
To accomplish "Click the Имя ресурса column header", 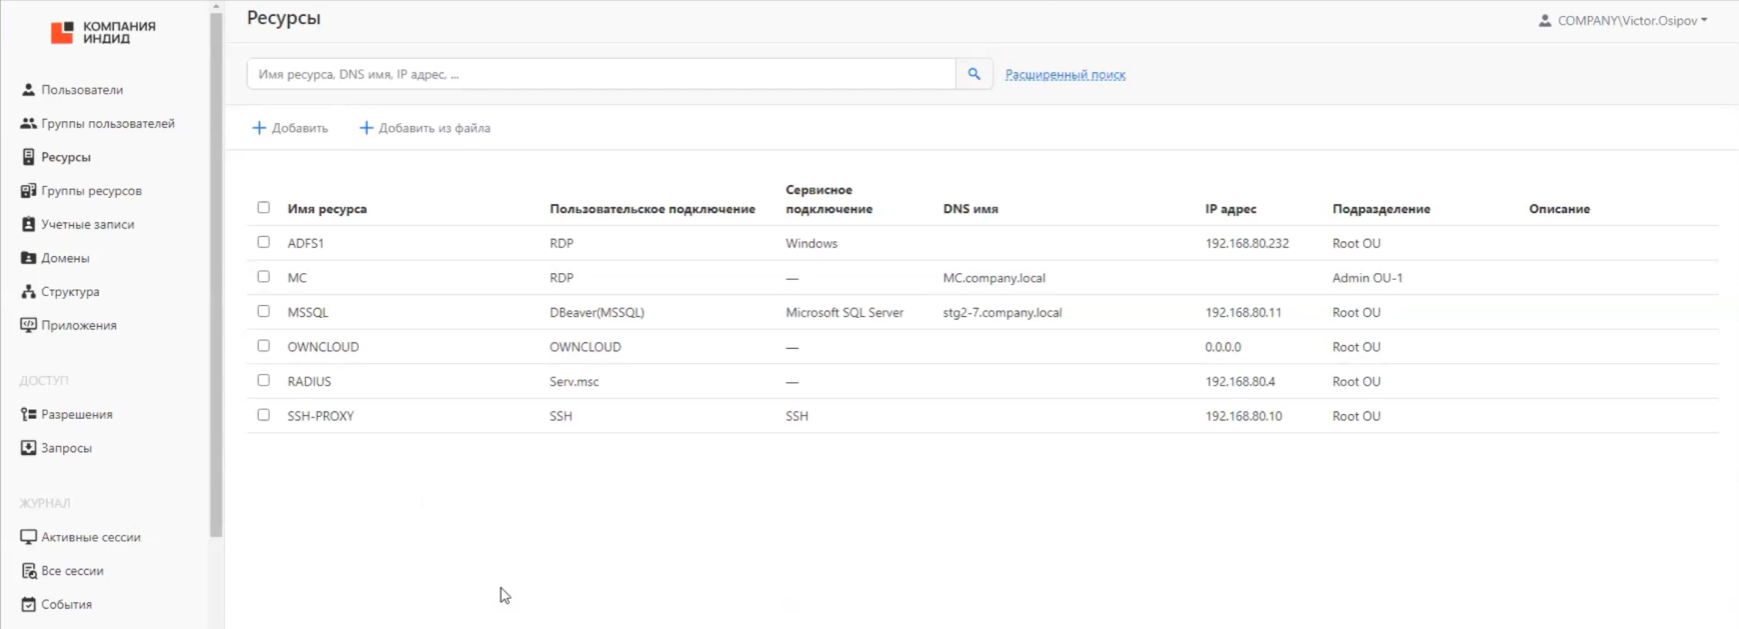I will (327, 209).
